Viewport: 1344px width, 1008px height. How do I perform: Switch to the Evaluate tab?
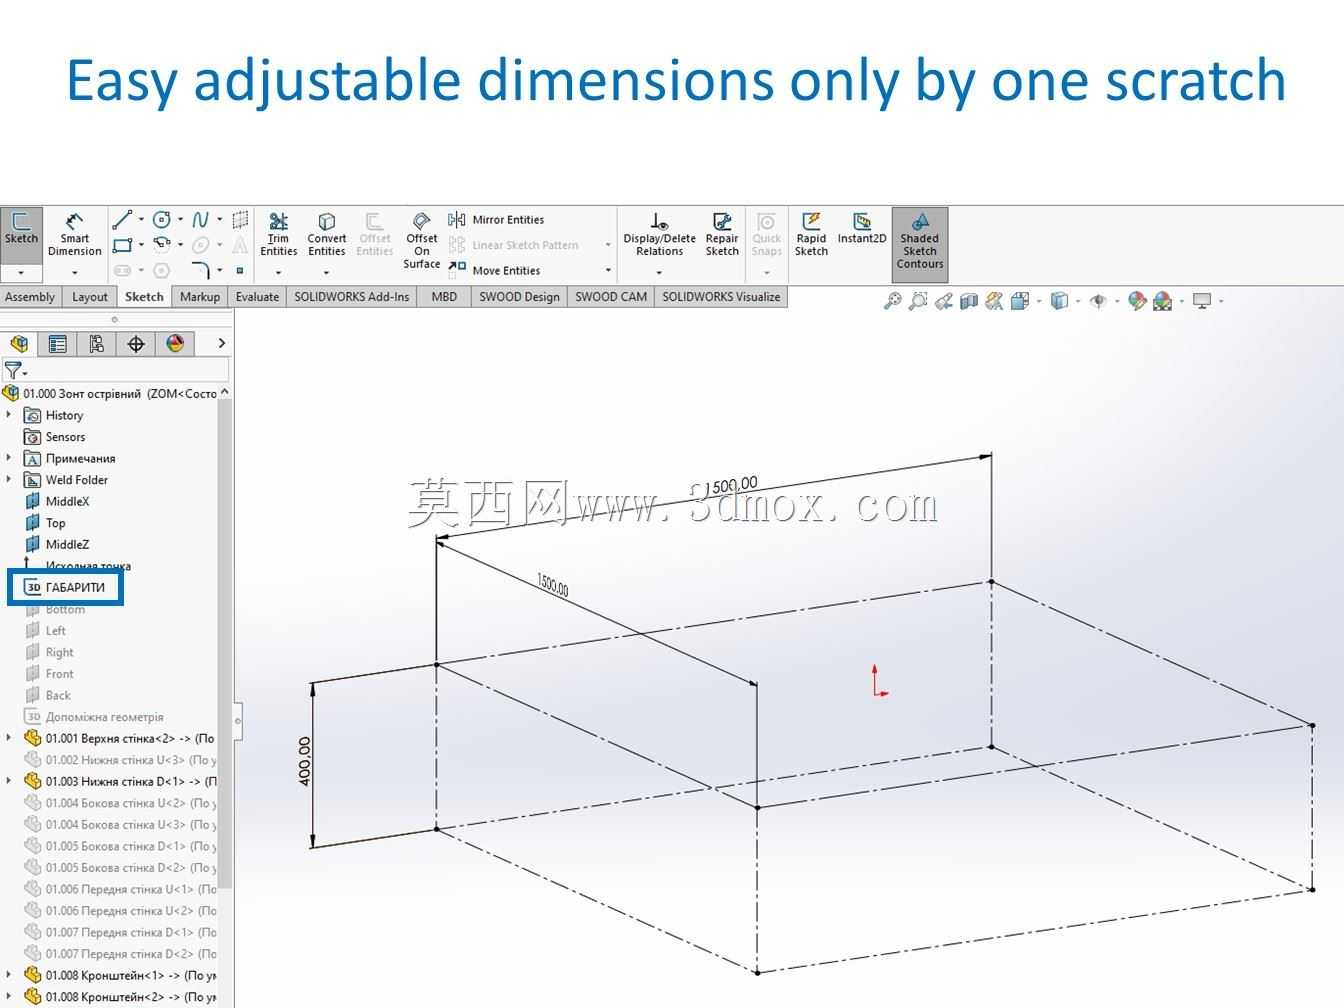click(257, 297)
